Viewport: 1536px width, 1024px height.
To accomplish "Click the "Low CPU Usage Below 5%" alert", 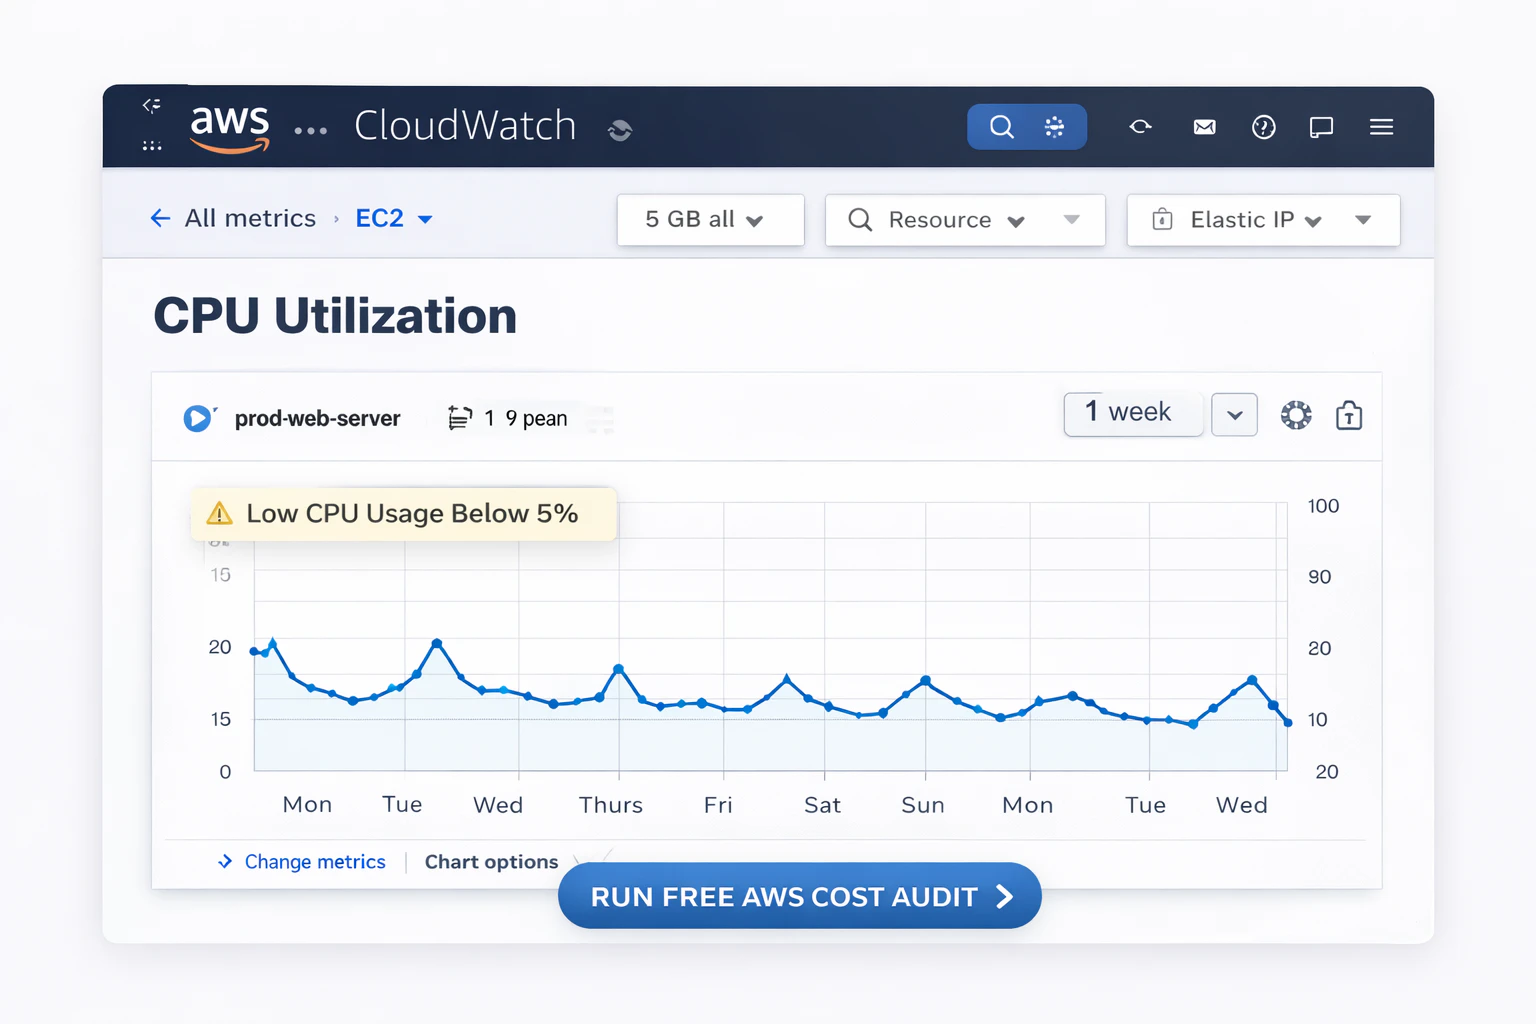I will 403,514.
